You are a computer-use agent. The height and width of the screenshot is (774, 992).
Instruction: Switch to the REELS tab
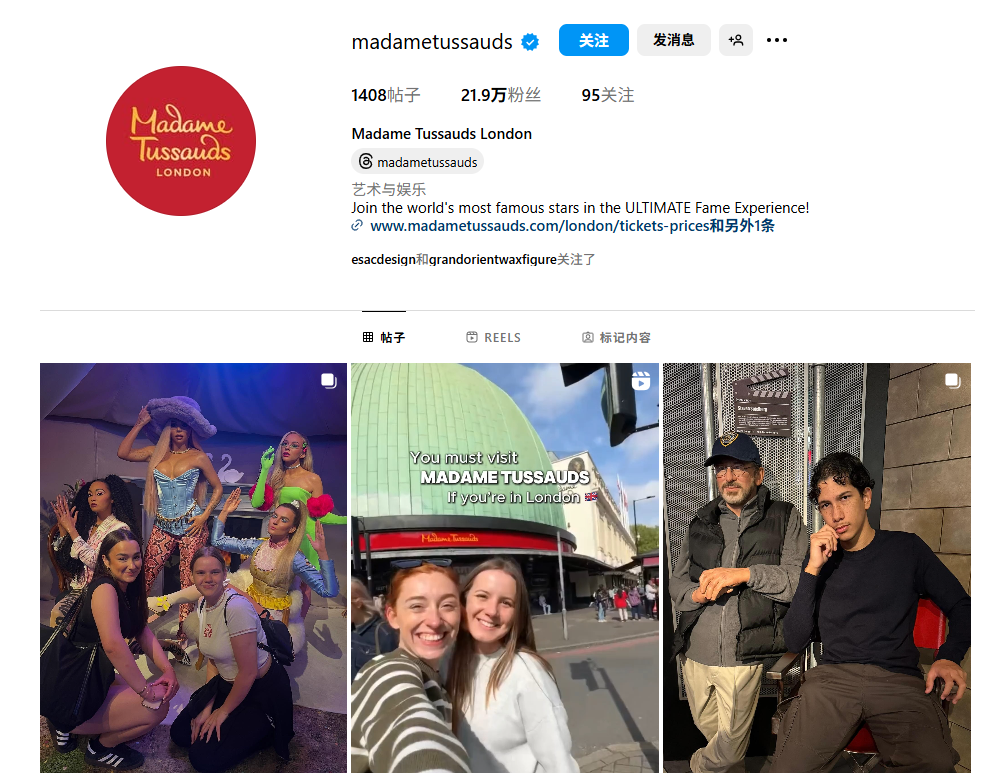[493, 337]
